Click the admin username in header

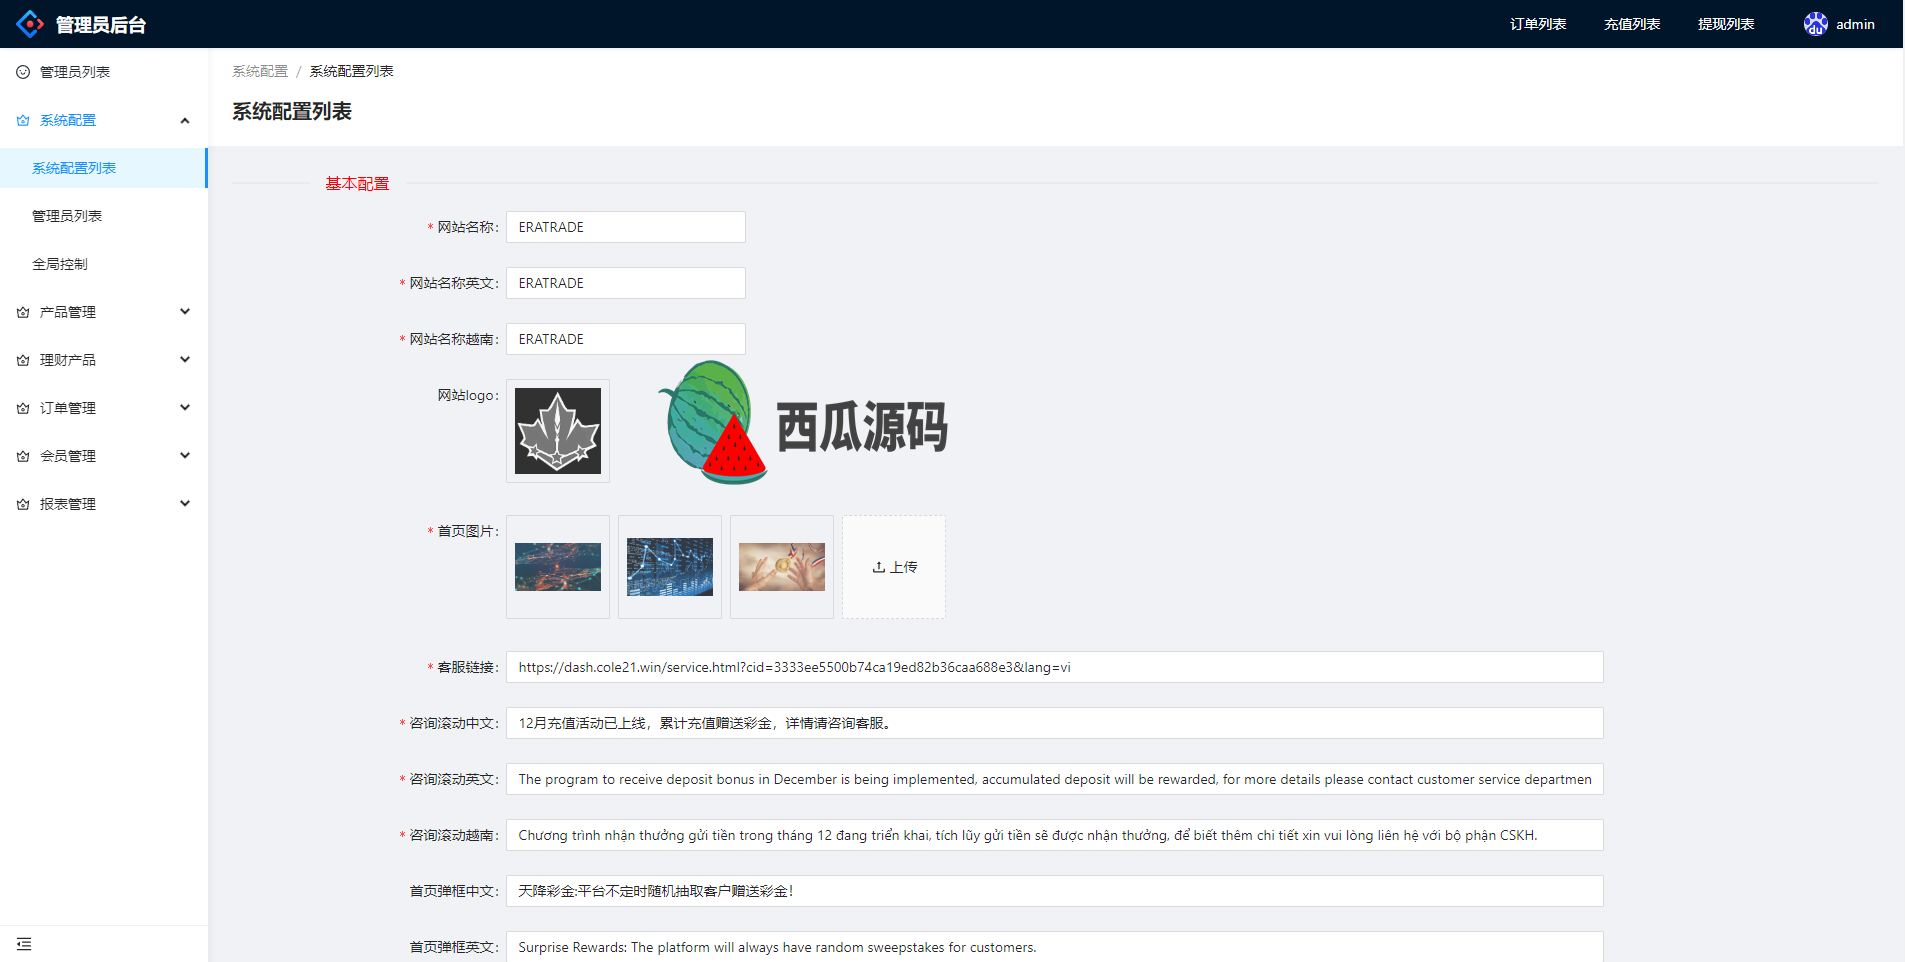[x=1855, y=24]
